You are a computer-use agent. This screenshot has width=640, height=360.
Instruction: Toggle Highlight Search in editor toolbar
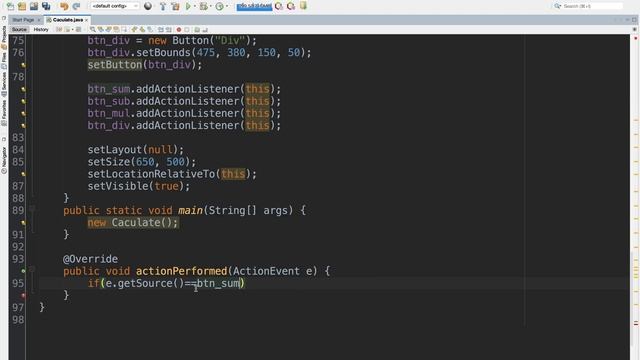tap(116, 29)
